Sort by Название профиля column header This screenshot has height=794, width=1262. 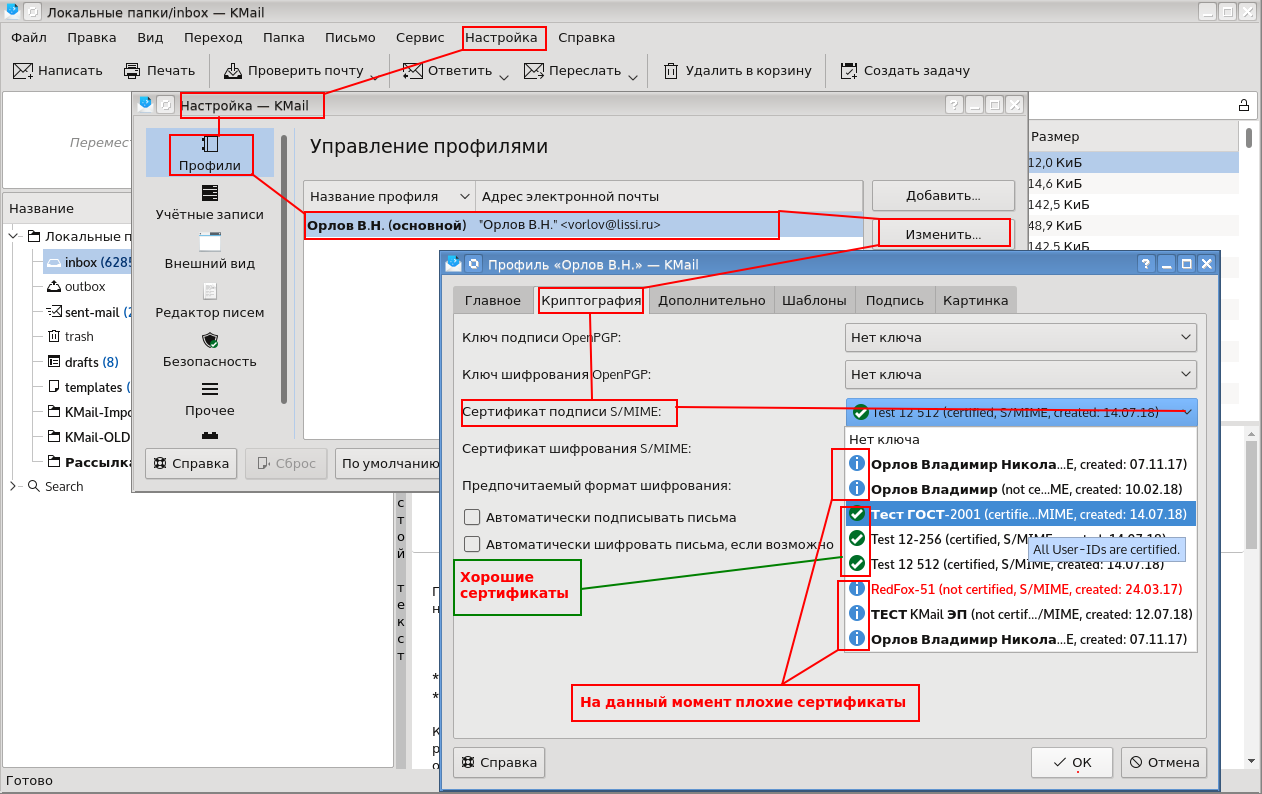[x=389, y=196]
